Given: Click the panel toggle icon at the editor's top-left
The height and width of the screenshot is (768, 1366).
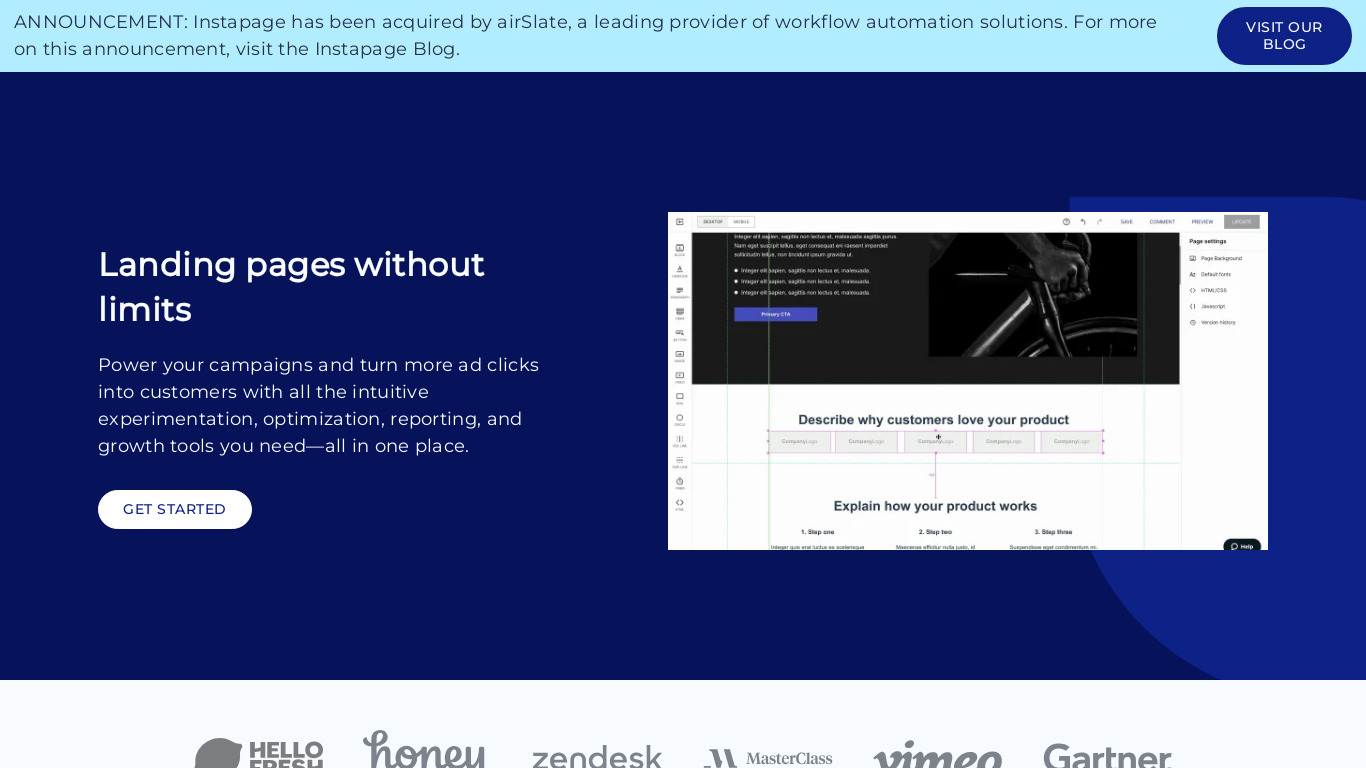Looking at the screenshot, I should point(680,221).
